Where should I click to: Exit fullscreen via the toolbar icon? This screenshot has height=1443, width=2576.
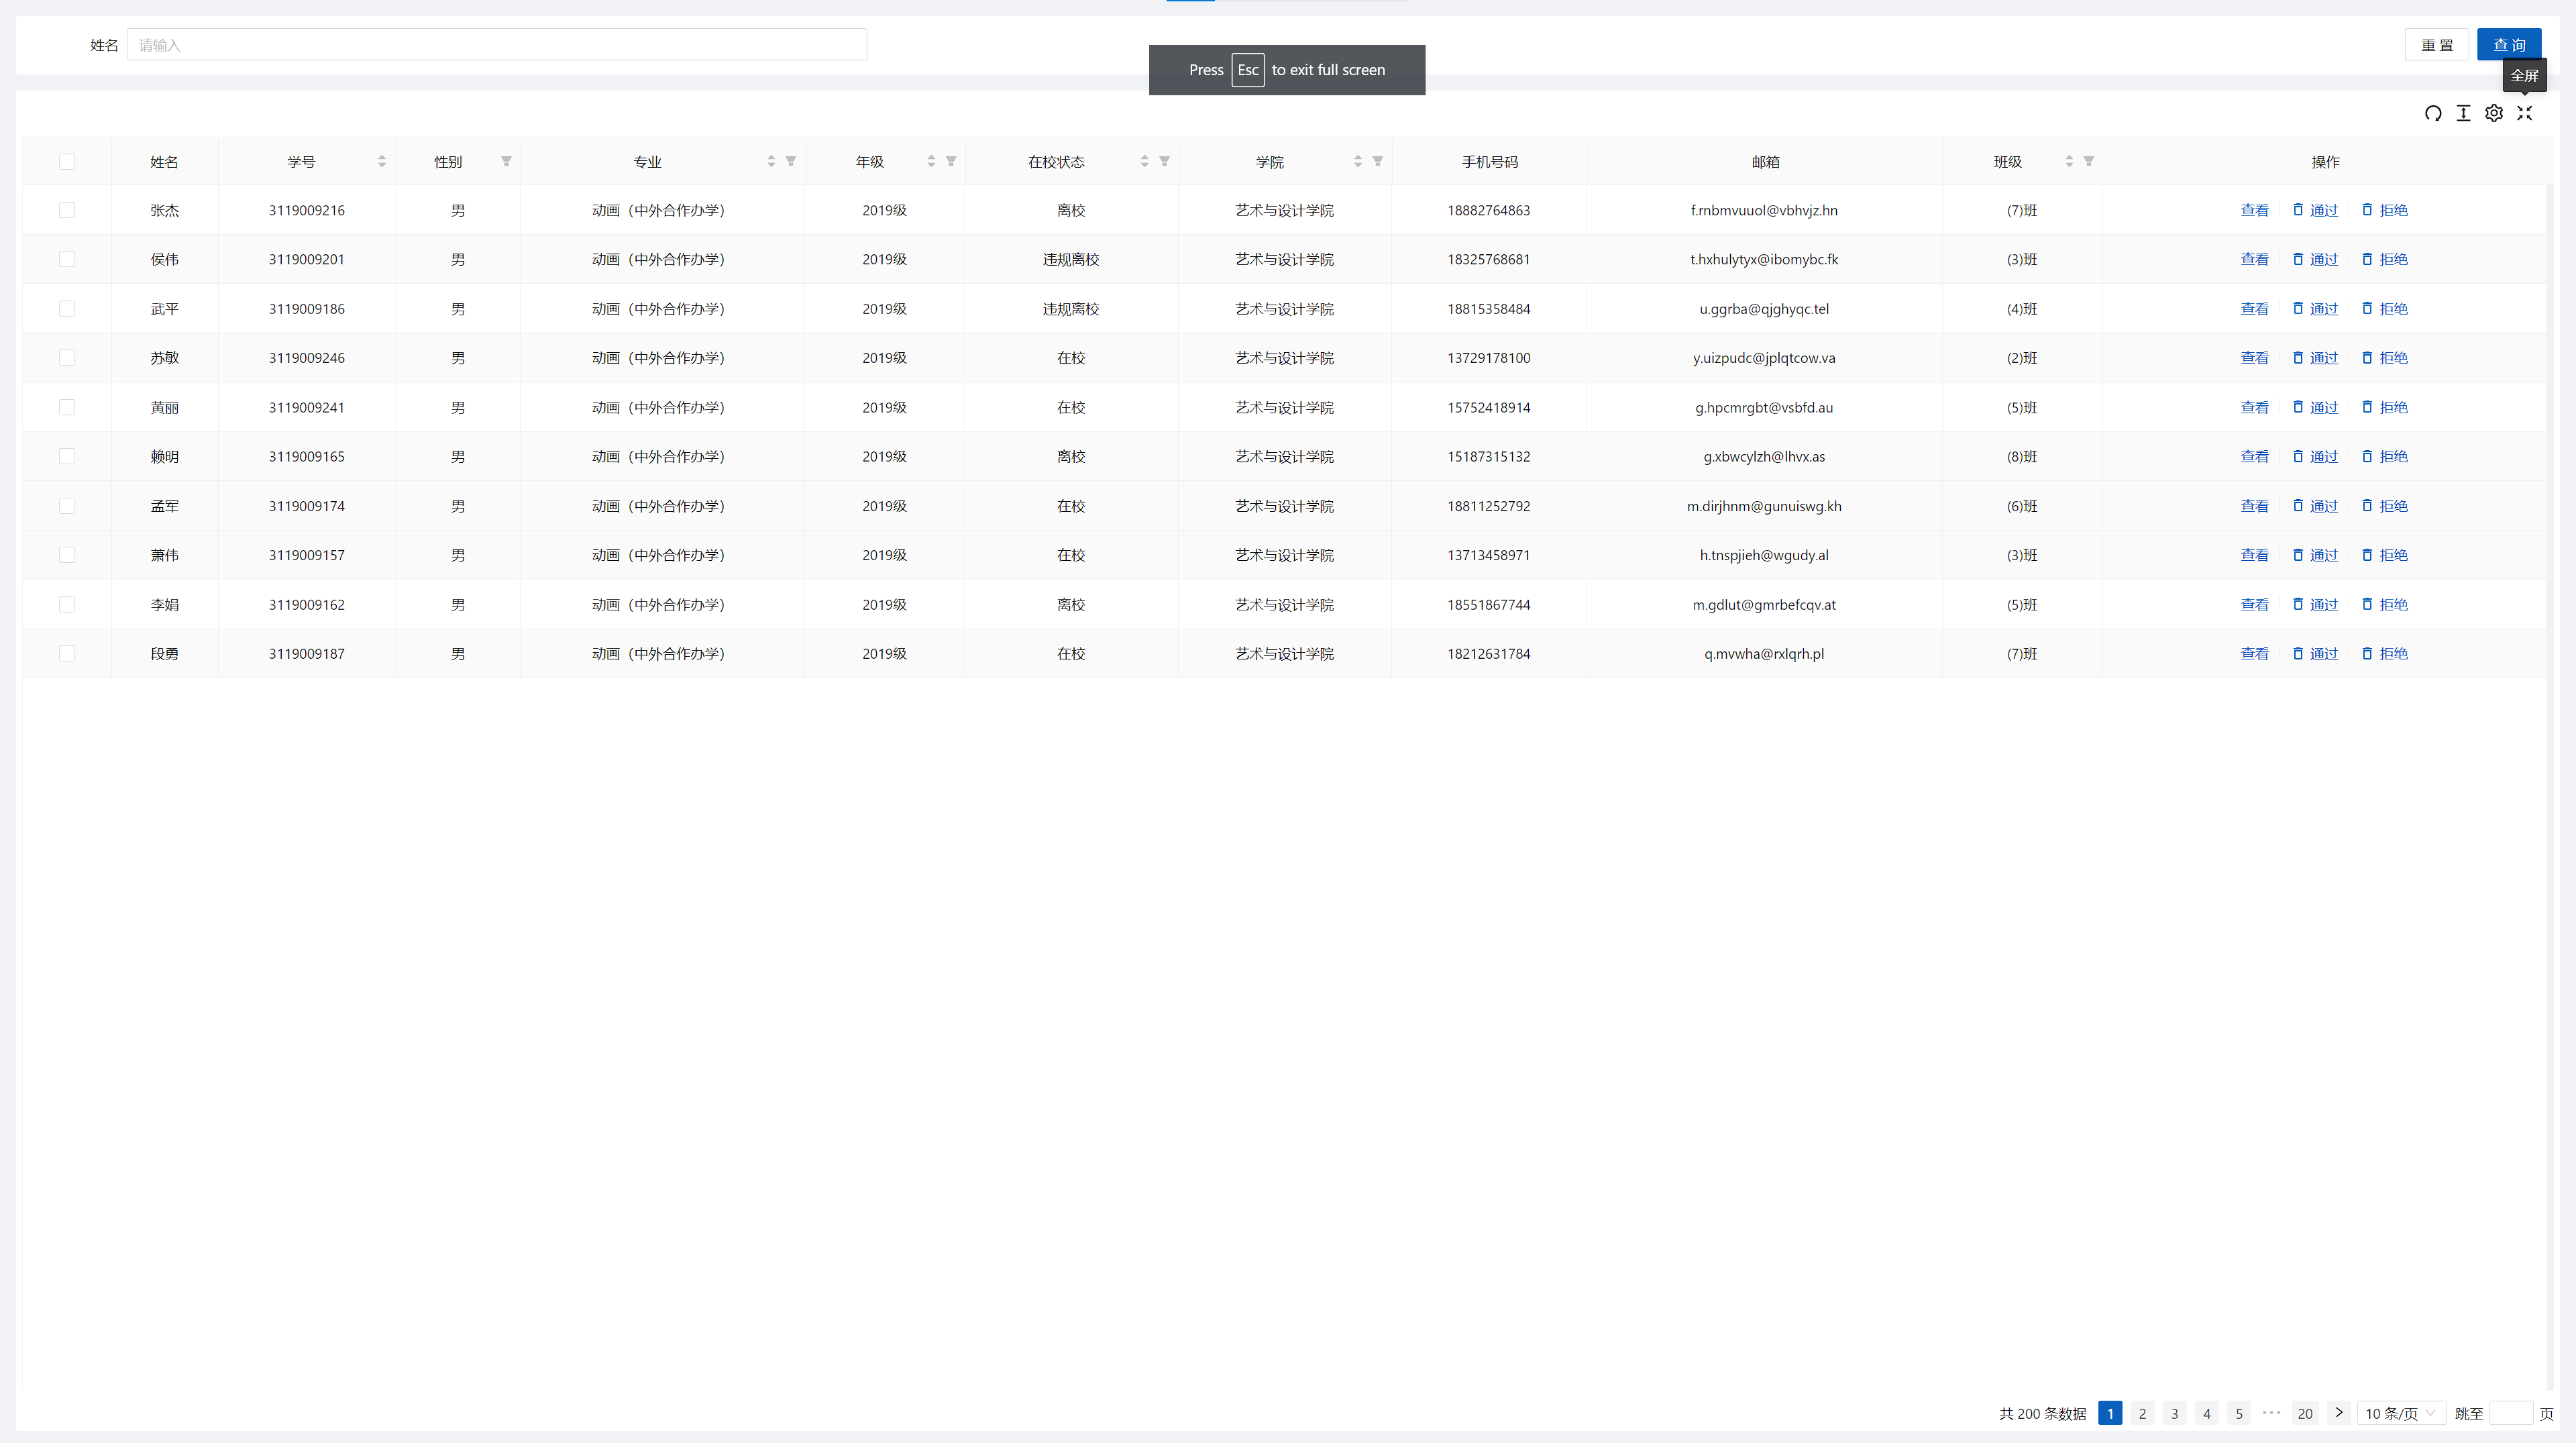coord(2524,113)
